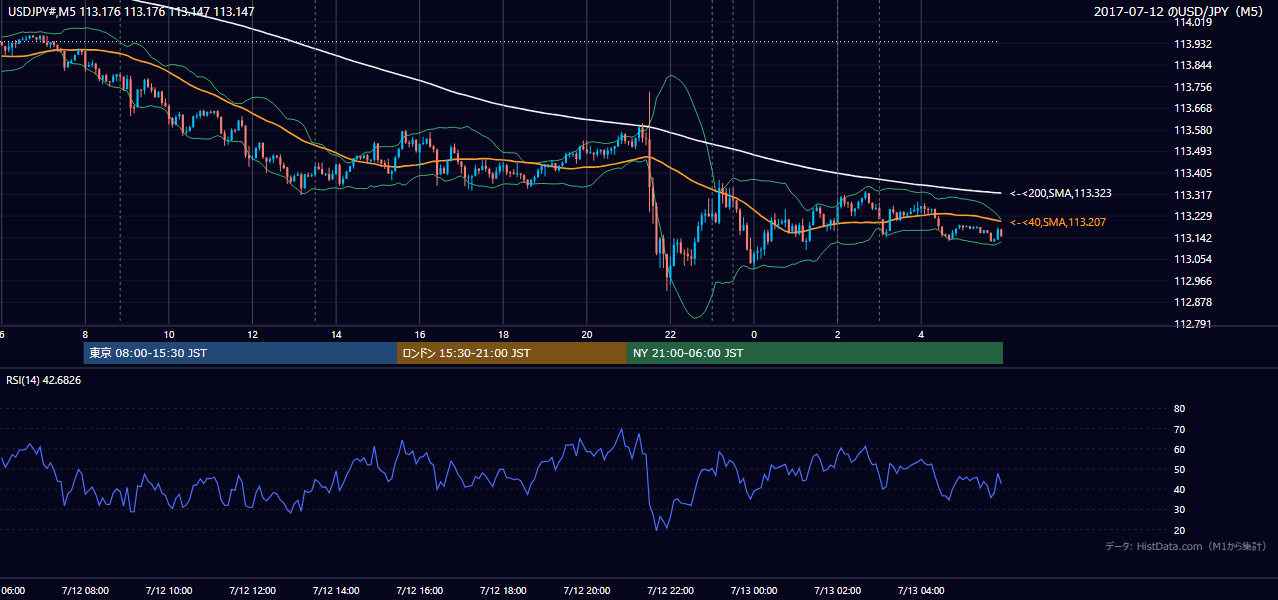Click the 7/12 18:00 time axis label
Screen dimensions: 1278x600
[503, 590]
